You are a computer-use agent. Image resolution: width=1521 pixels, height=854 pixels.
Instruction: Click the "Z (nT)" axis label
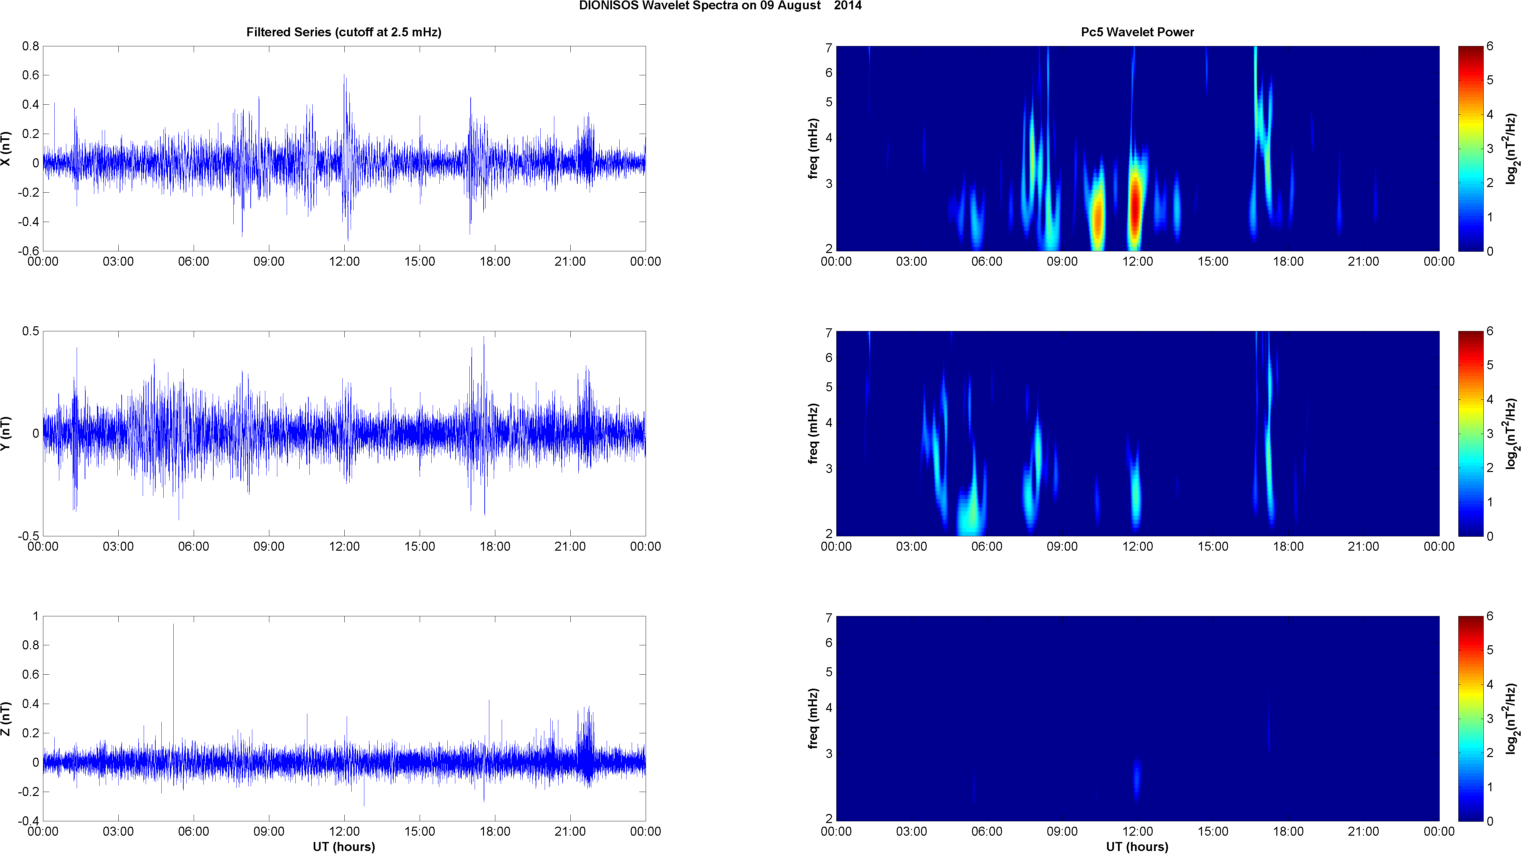(x=6, y=718)
